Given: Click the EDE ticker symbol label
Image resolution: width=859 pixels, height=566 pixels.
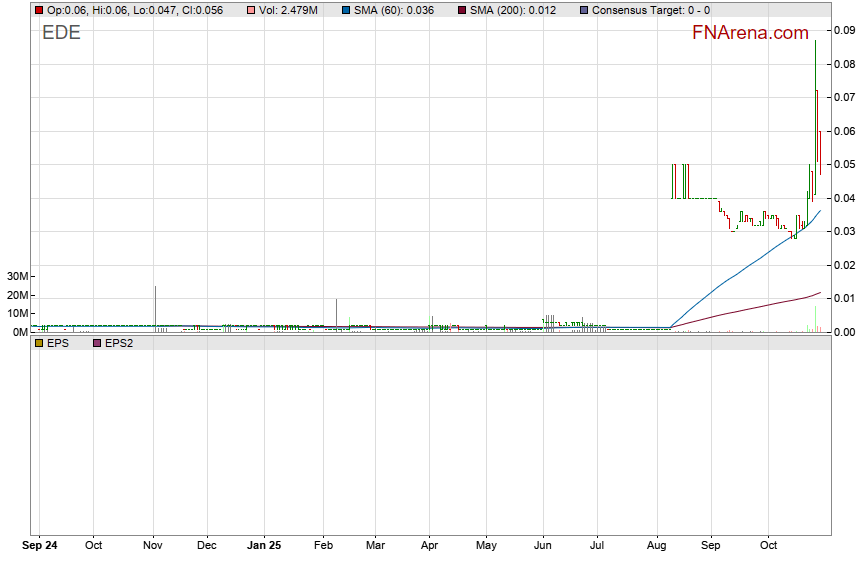Looking at the screenshot, I should [61, 33].
